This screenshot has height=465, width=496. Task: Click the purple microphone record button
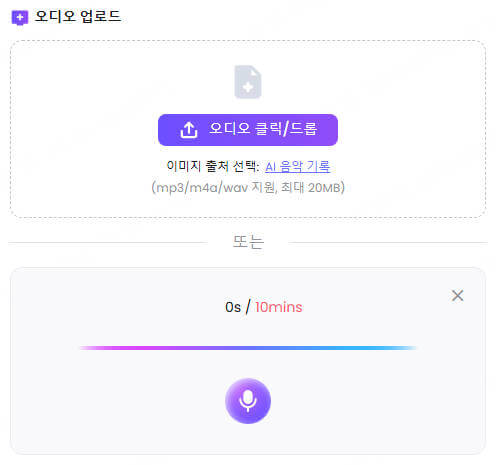pyautogui.click(x=248, y=401)
